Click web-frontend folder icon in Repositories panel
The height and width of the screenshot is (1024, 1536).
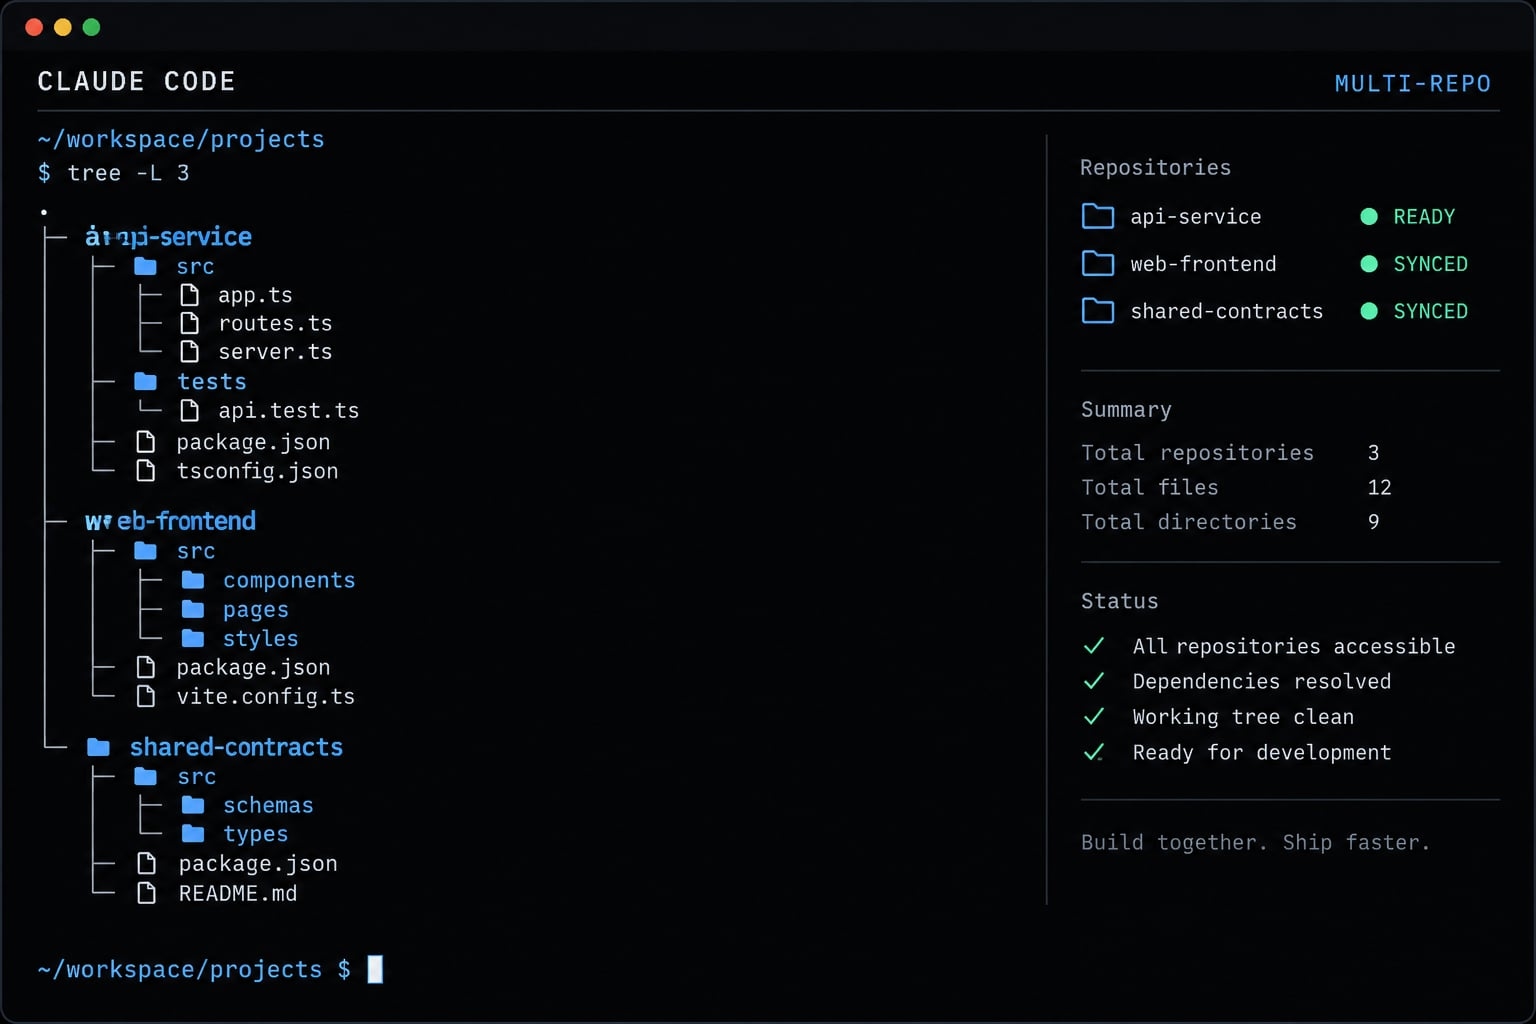coord(1098,263)
